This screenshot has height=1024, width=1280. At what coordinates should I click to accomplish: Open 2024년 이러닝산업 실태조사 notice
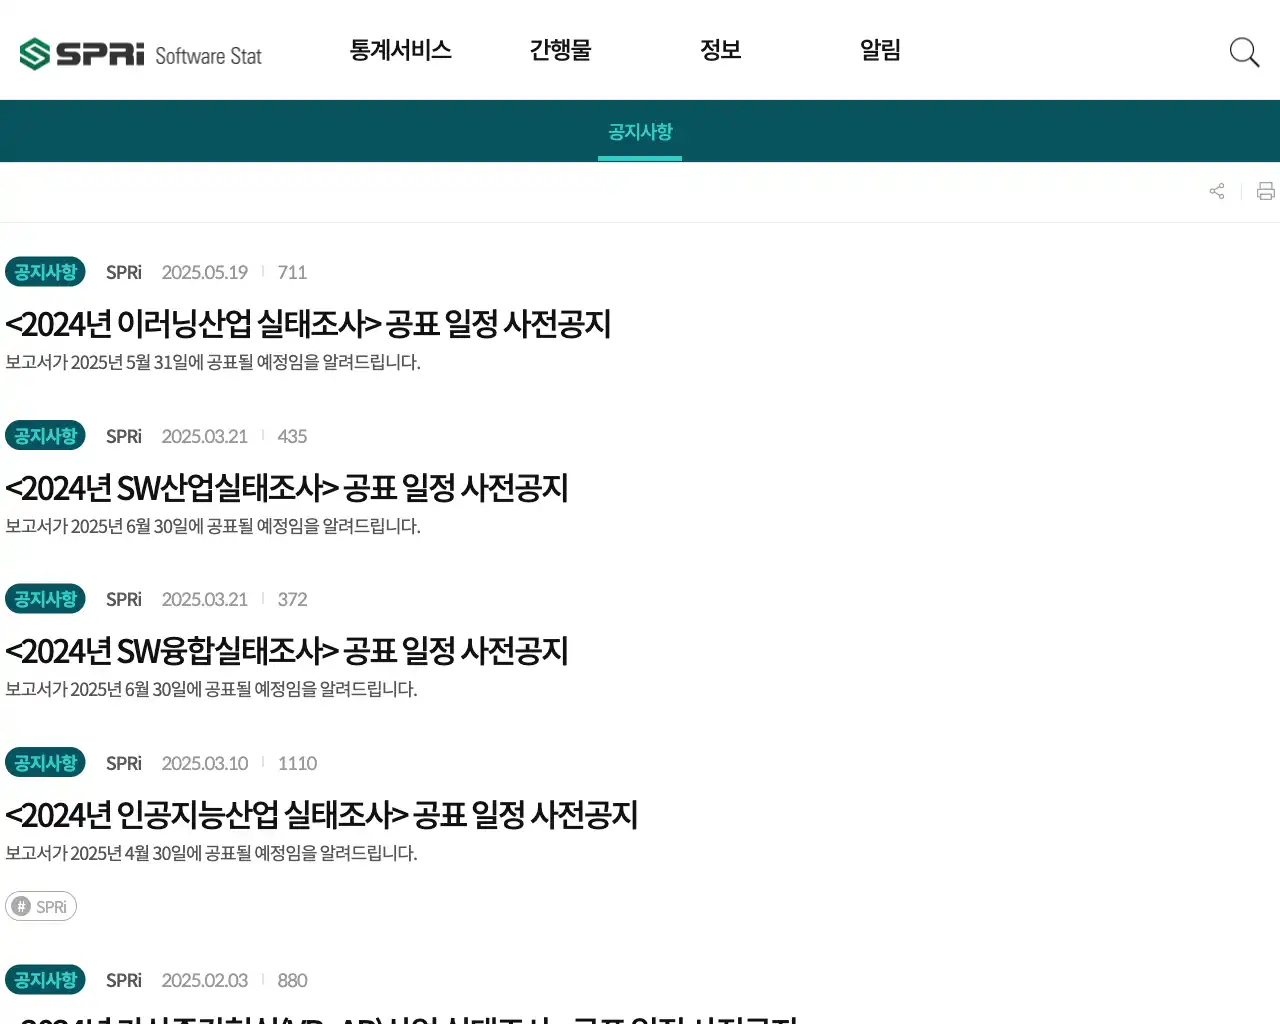(x=308, y=324)
